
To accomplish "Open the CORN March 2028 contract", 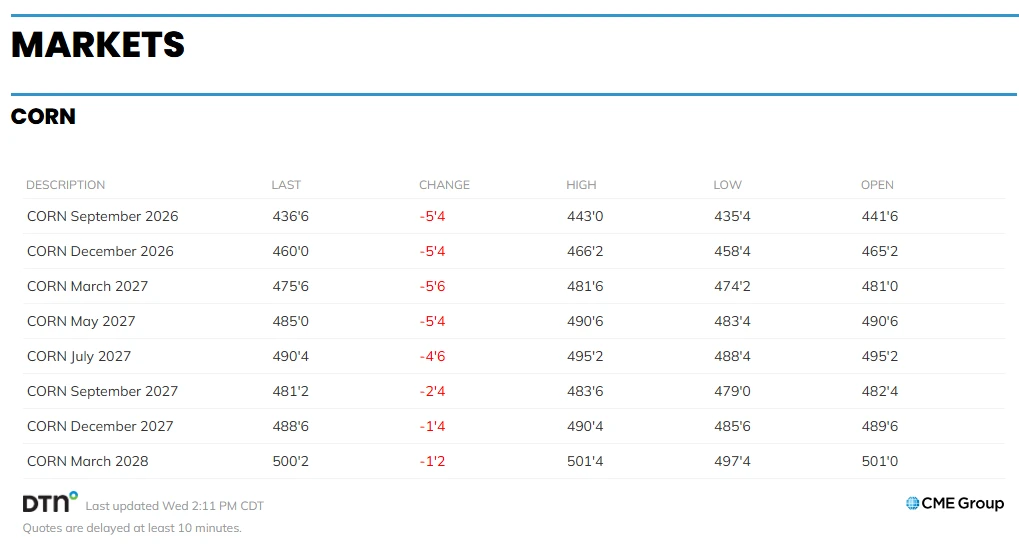I will (x=88, y=462).
